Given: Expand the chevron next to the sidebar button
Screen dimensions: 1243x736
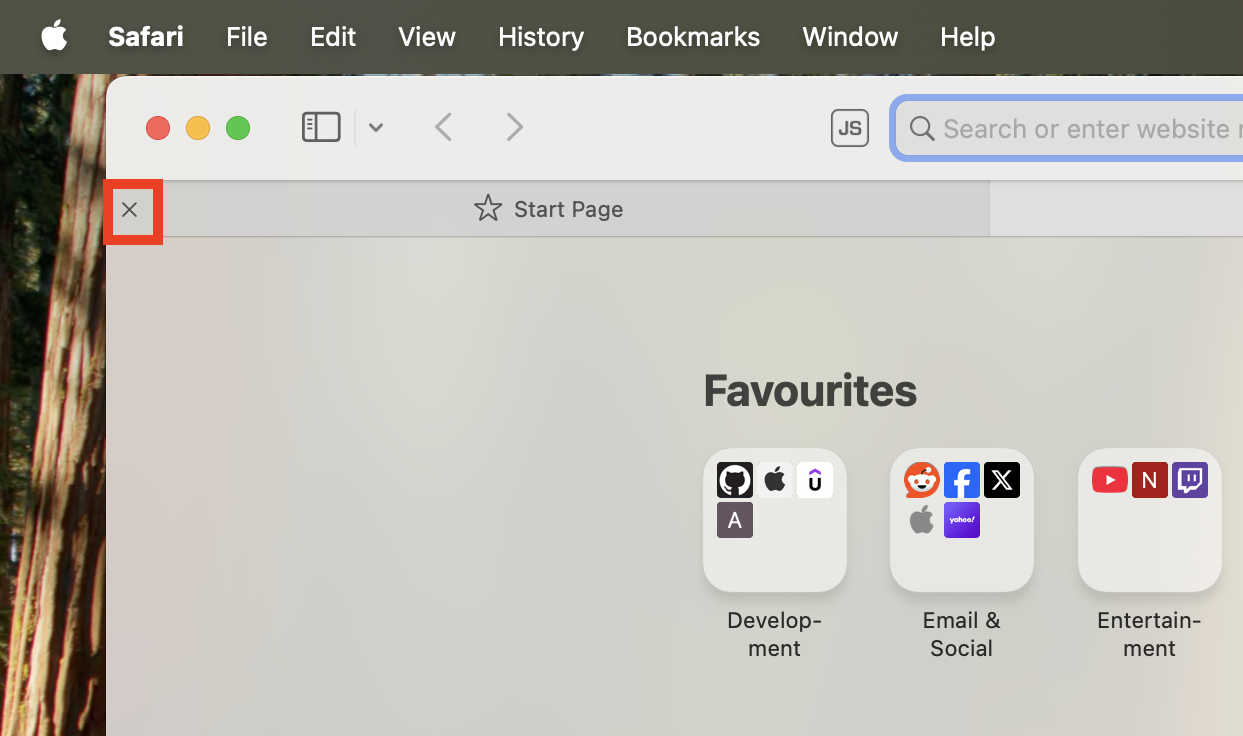Looking at the screenshot, I should coord(375,127).
